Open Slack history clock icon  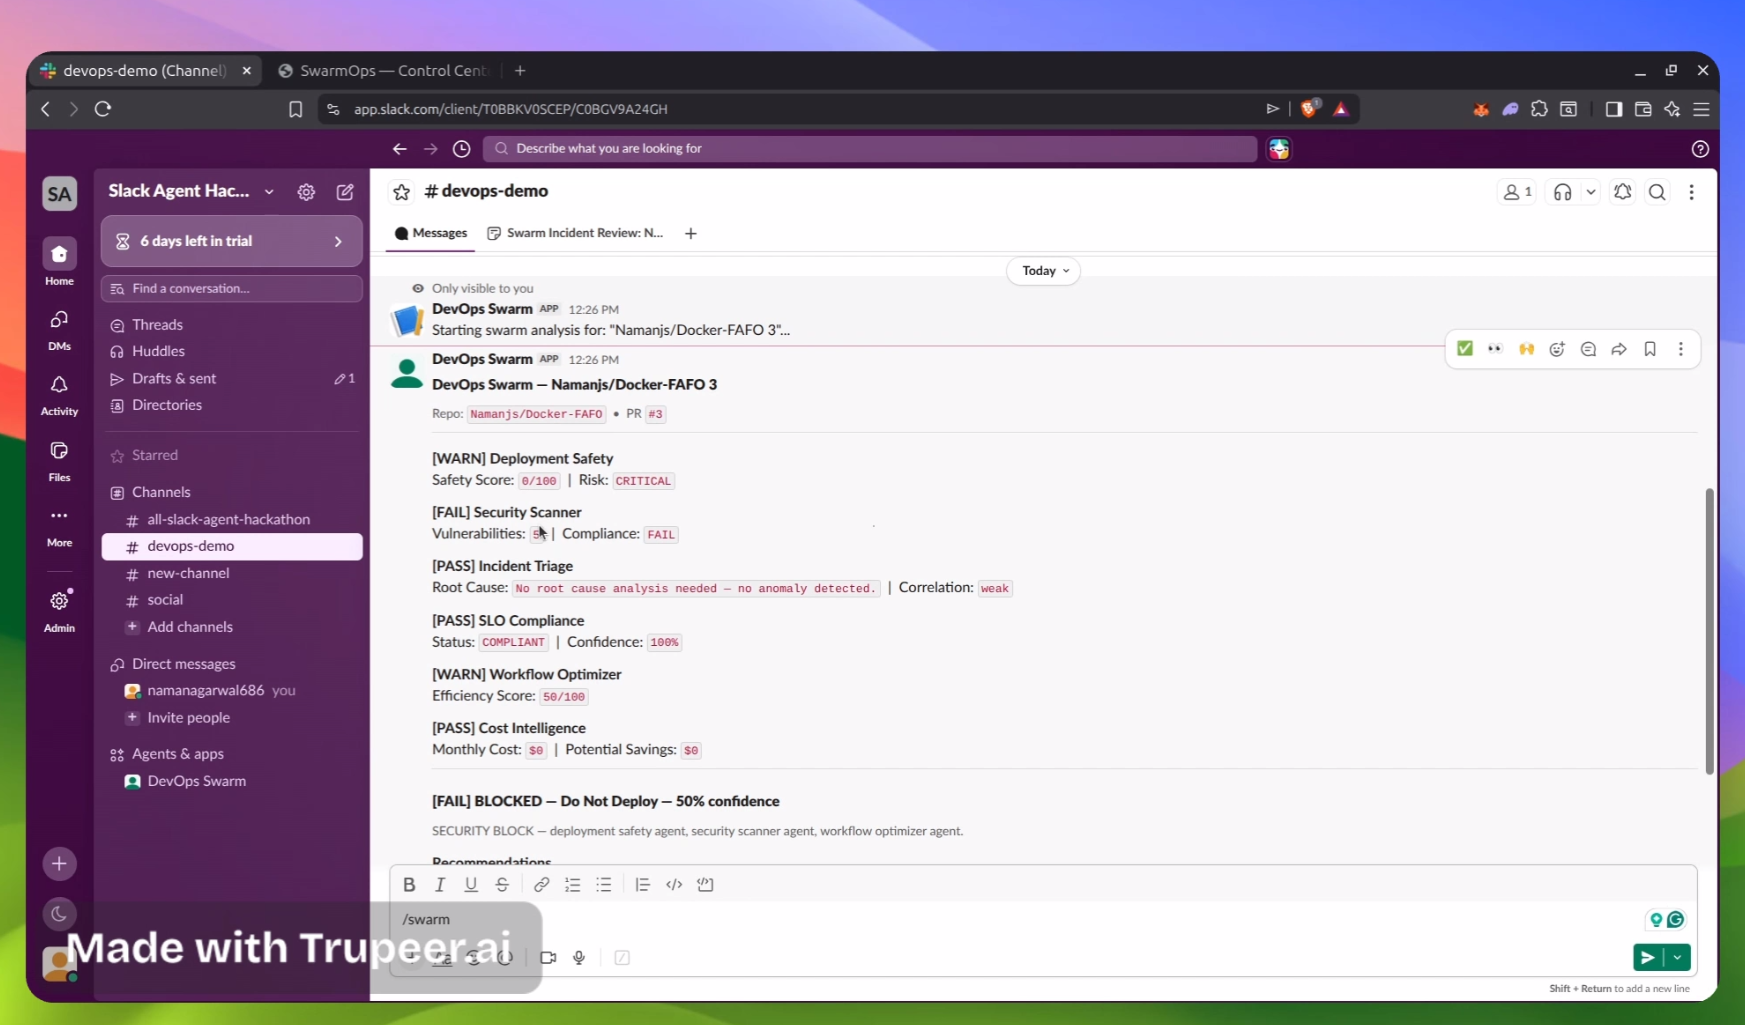tap(461, 149)
